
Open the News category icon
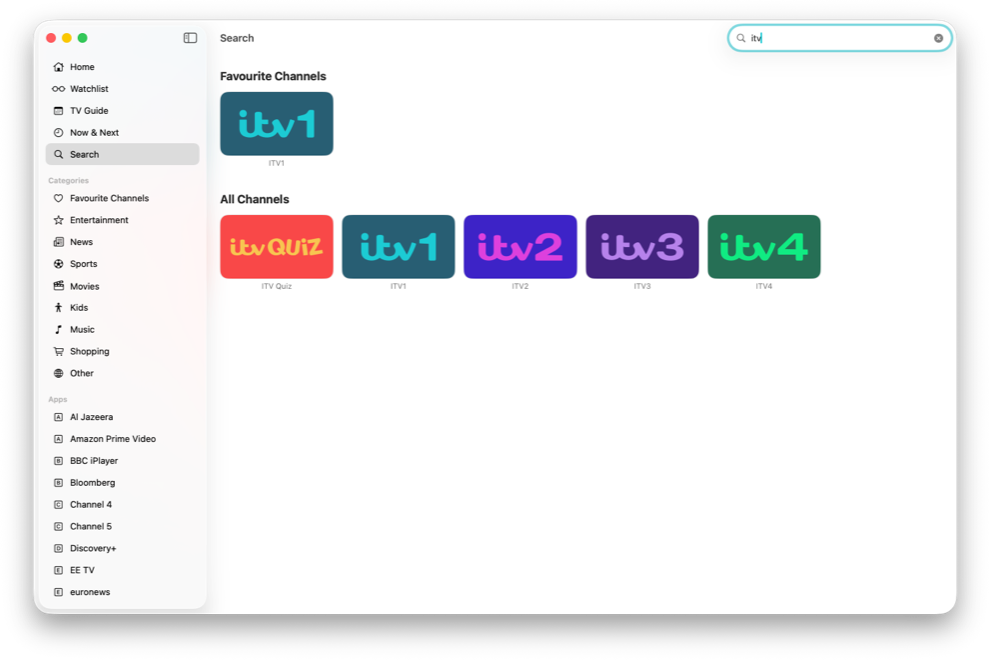click(59, 242)
